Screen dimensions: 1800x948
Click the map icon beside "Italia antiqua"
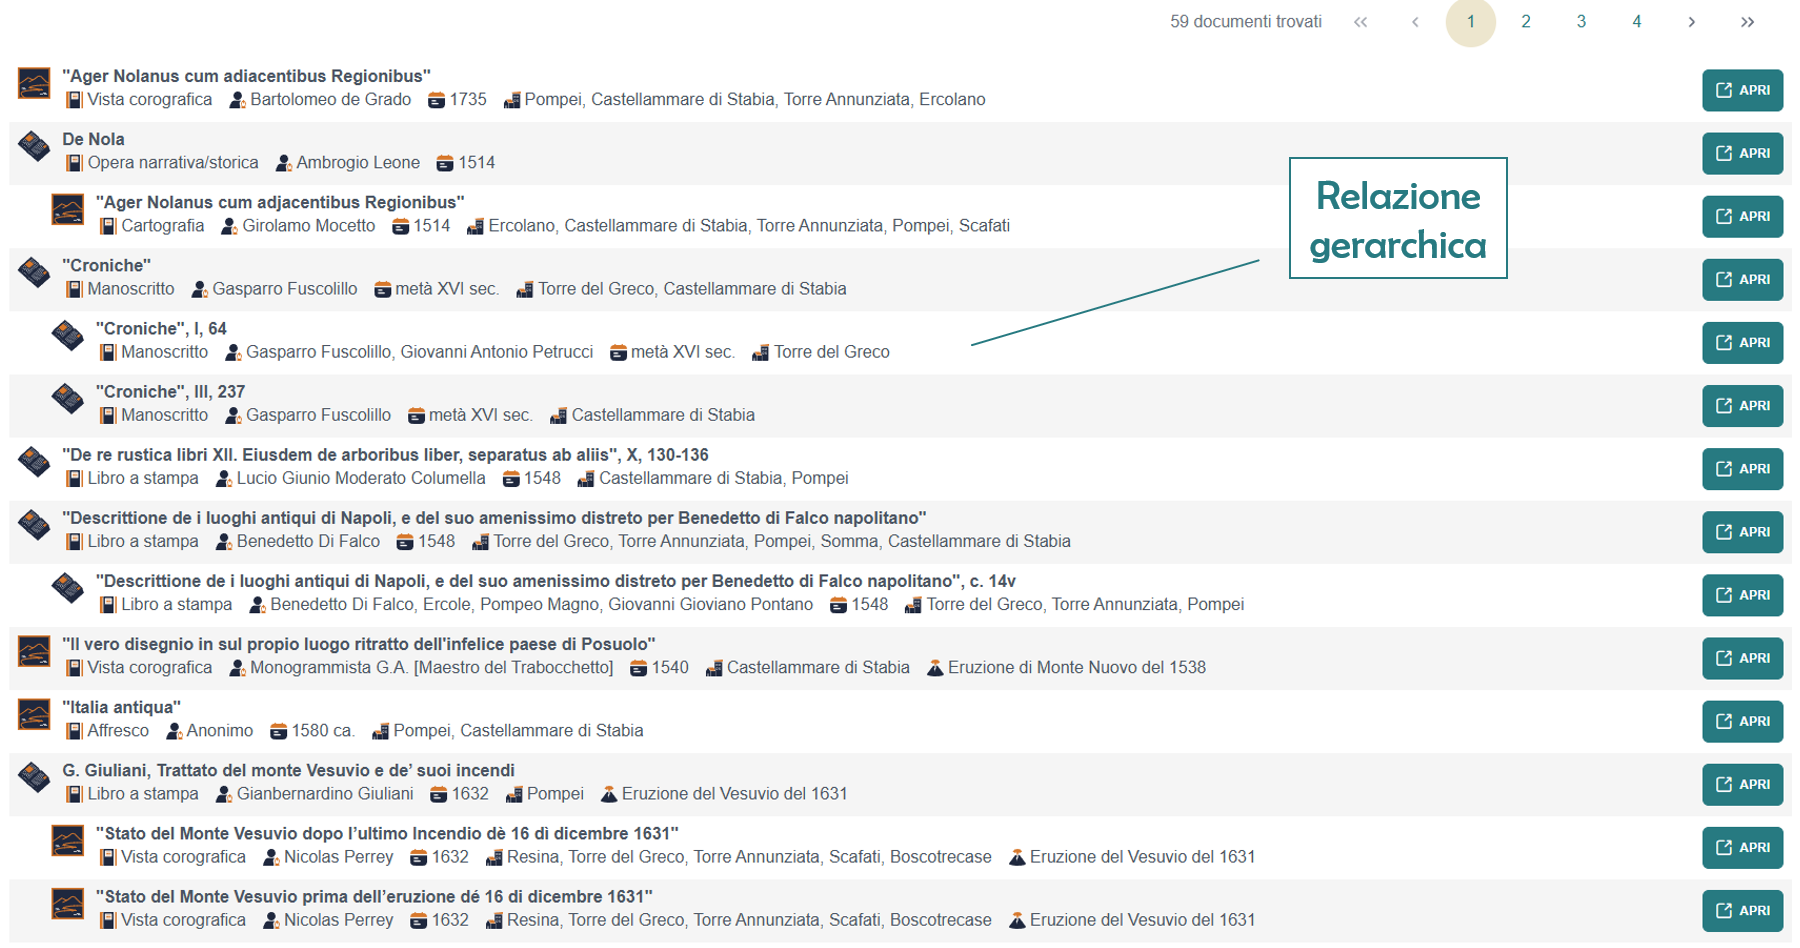[34, 714]
